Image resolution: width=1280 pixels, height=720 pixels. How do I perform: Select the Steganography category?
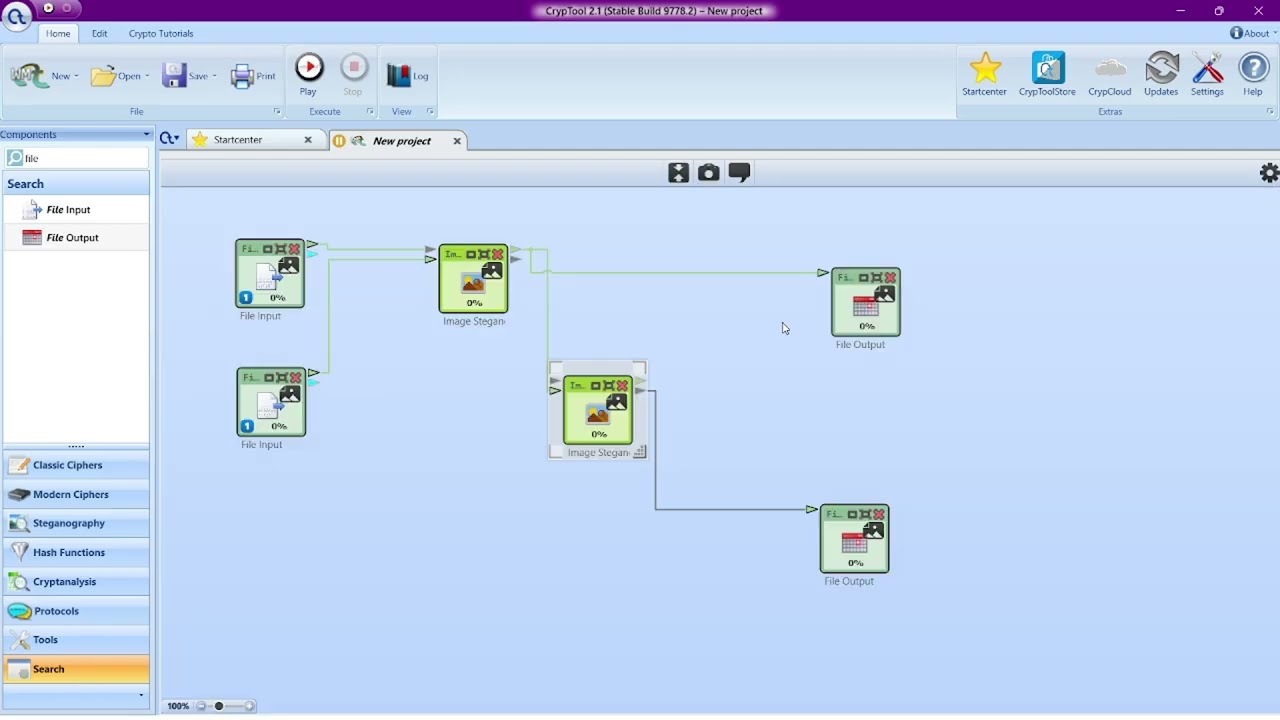click(68, 523)
